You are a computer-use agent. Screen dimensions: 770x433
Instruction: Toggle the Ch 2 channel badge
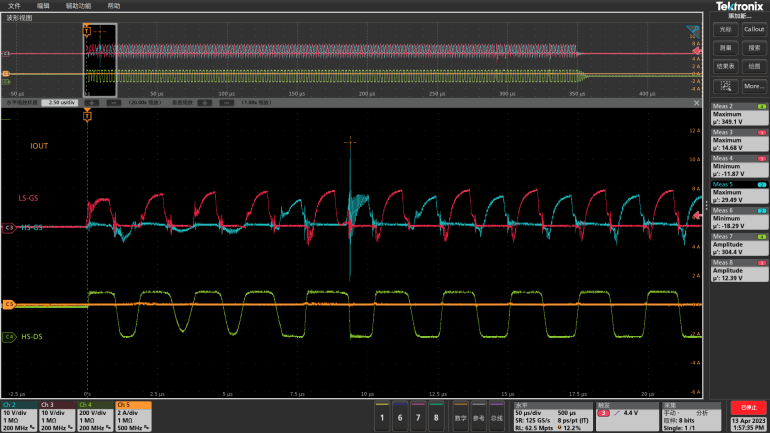pos(20,415)
